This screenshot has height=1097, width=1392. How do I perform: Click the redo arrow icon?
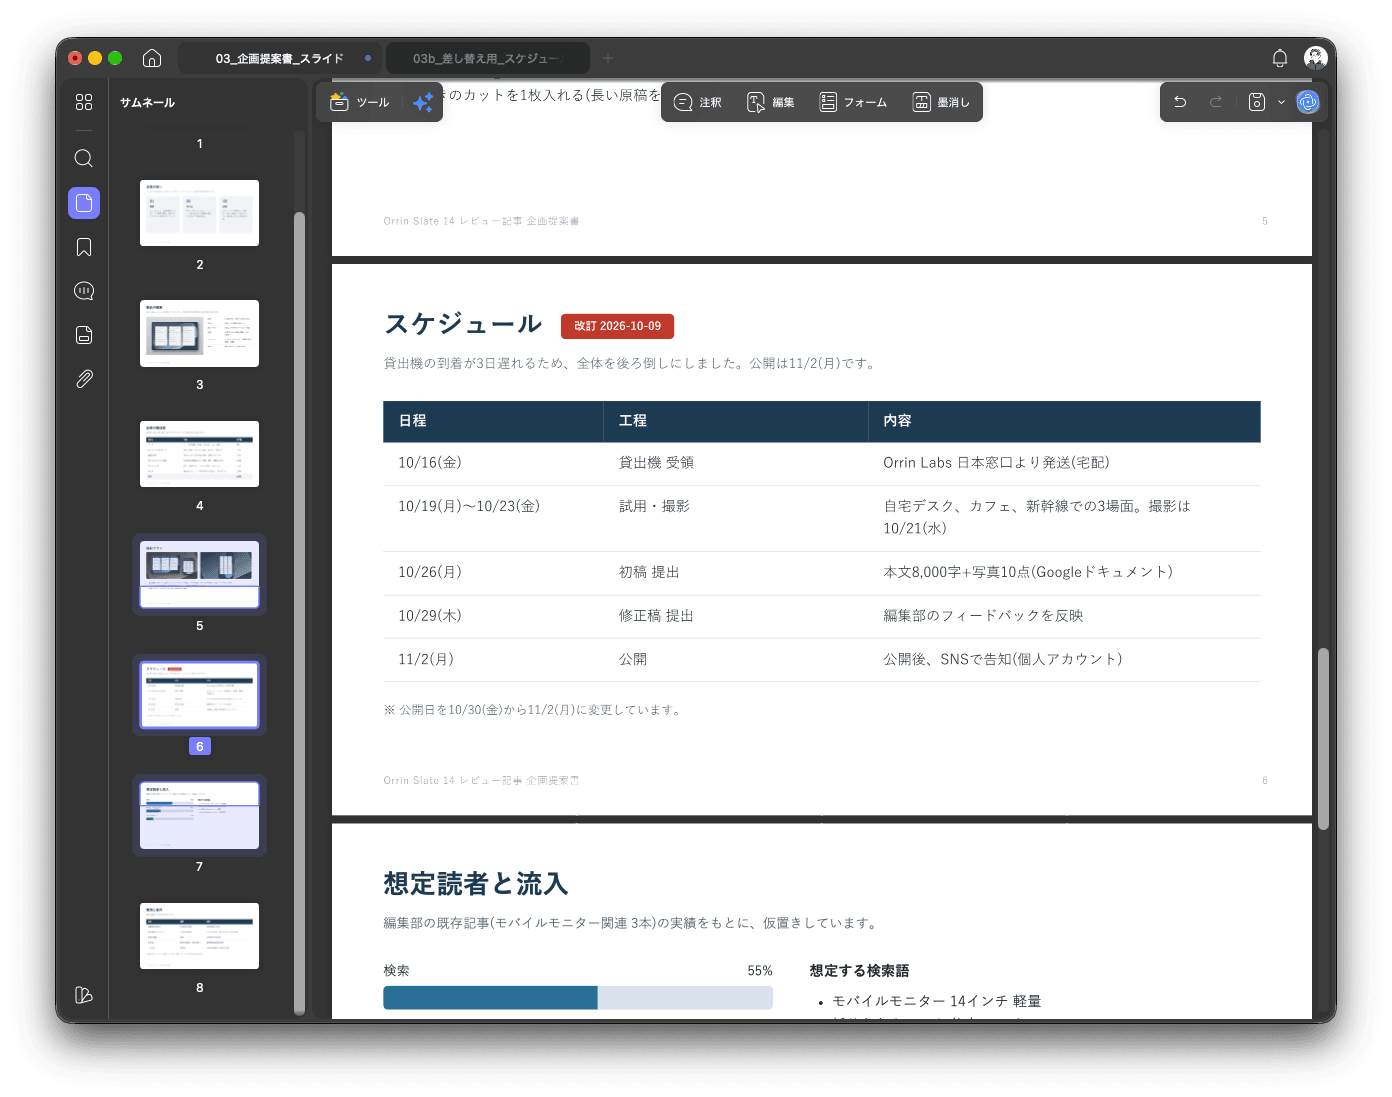pos(1216,102)
